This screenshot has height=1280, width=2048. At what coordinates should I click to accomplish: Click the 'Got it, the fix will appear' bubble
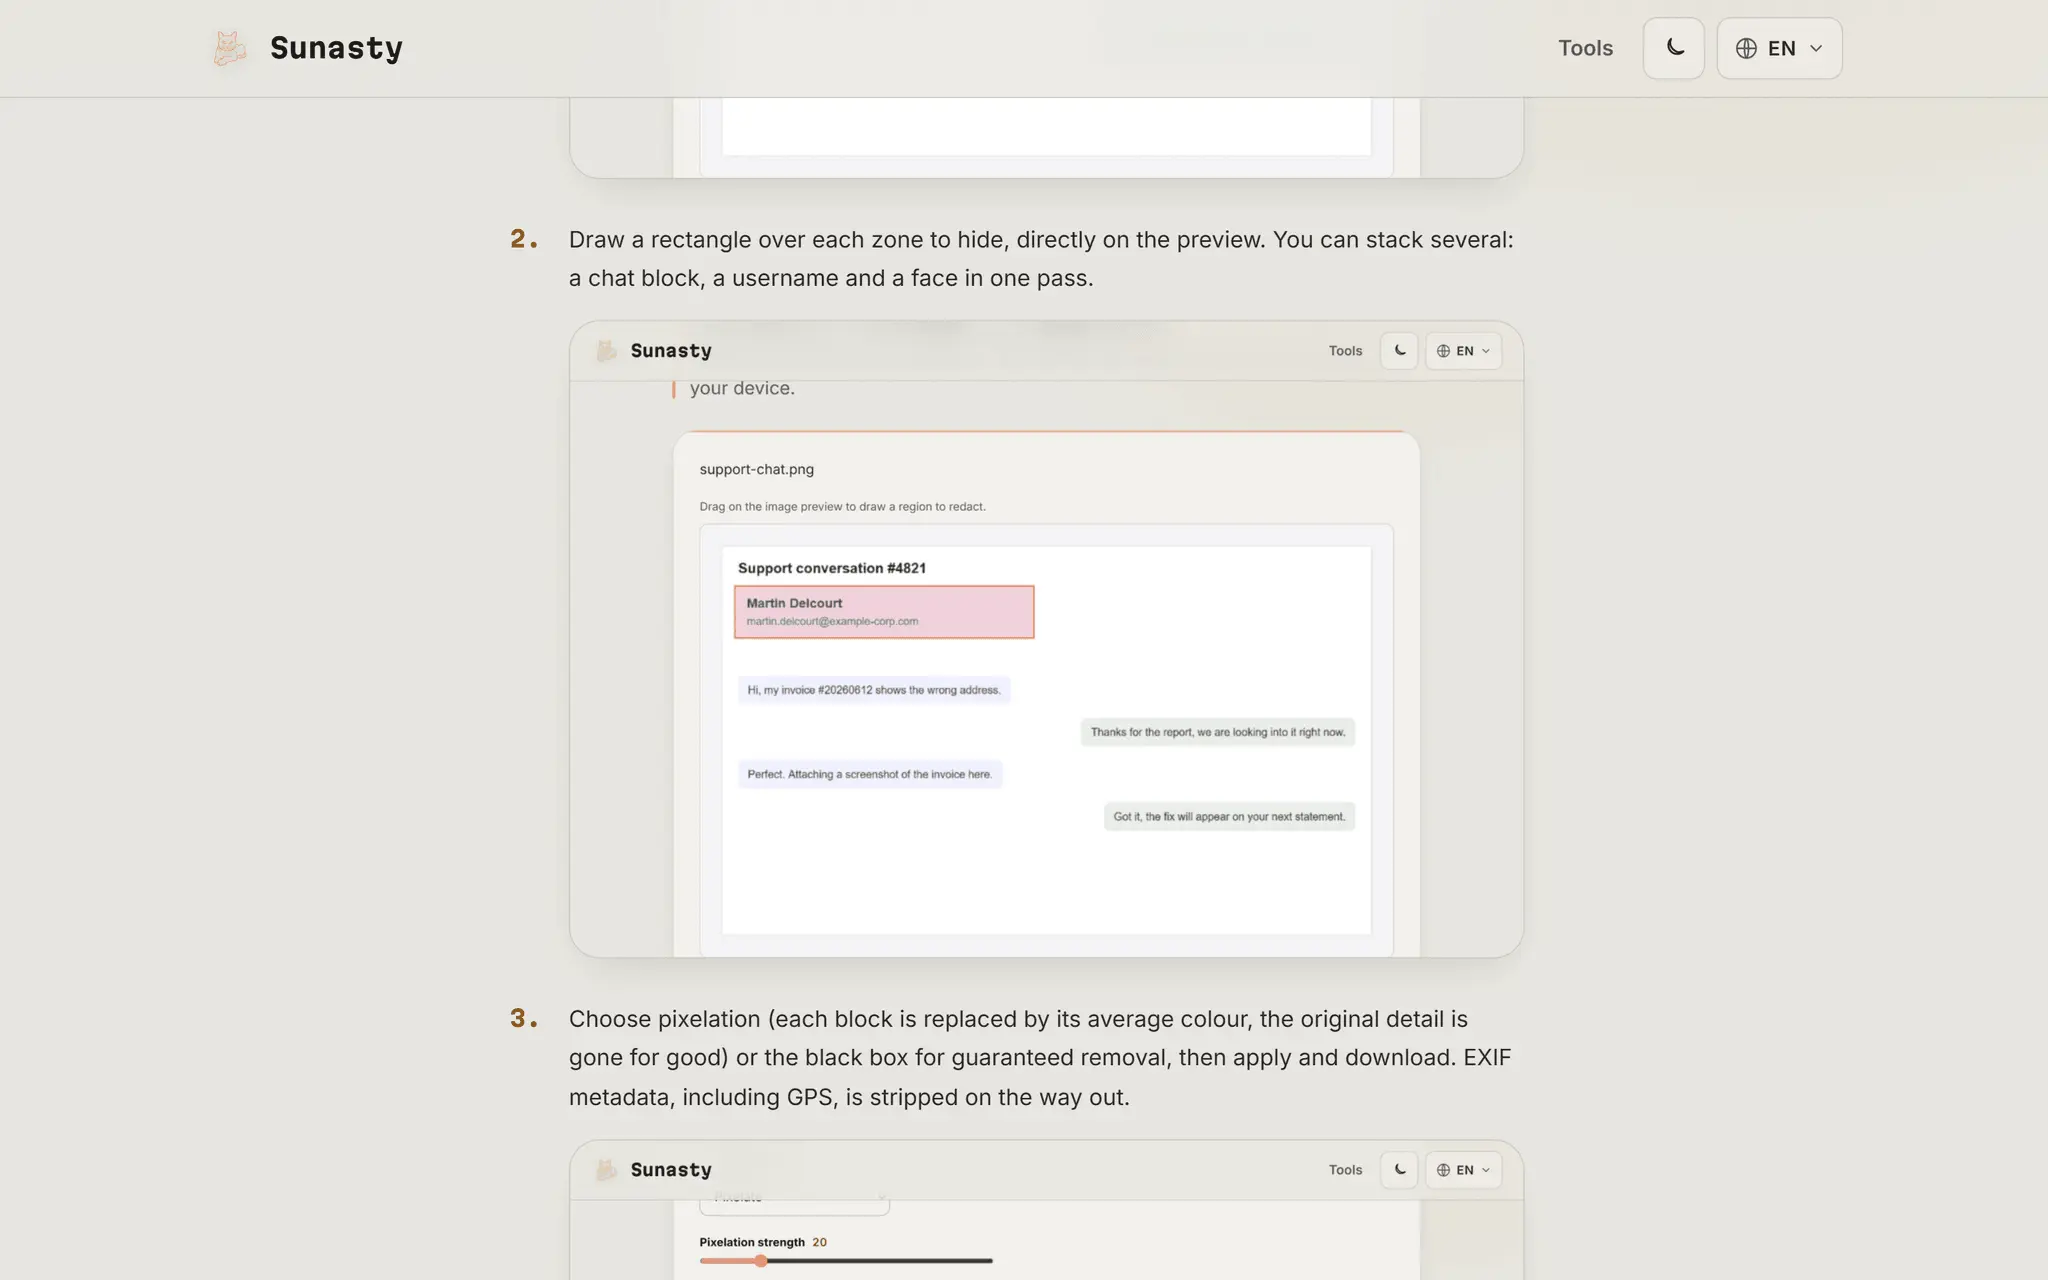point(1229,817)
